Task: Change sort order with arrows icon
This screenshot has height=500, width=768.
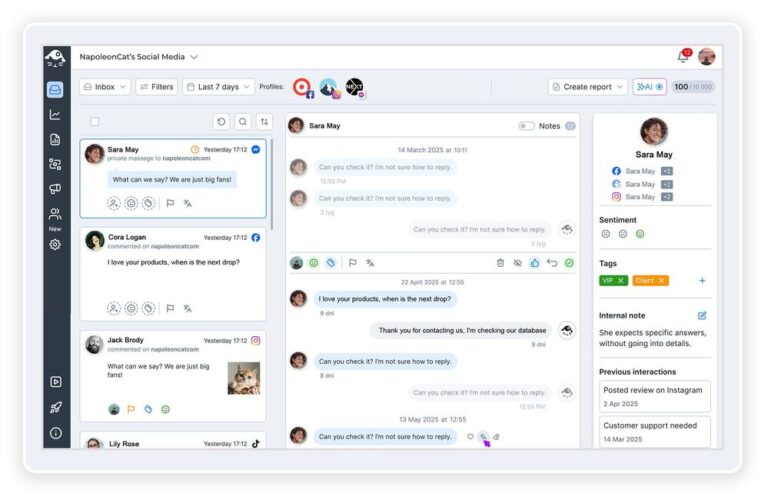Action: pyautogui.click(x=264, y=121)
